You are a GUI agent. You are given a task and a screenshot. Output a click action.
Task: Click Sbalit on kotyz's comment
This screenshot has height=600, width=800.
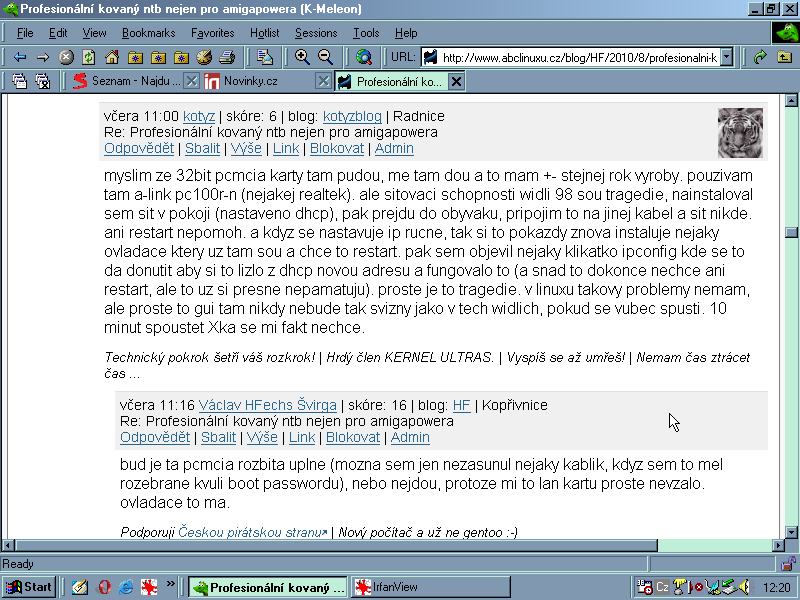(203, 148)
